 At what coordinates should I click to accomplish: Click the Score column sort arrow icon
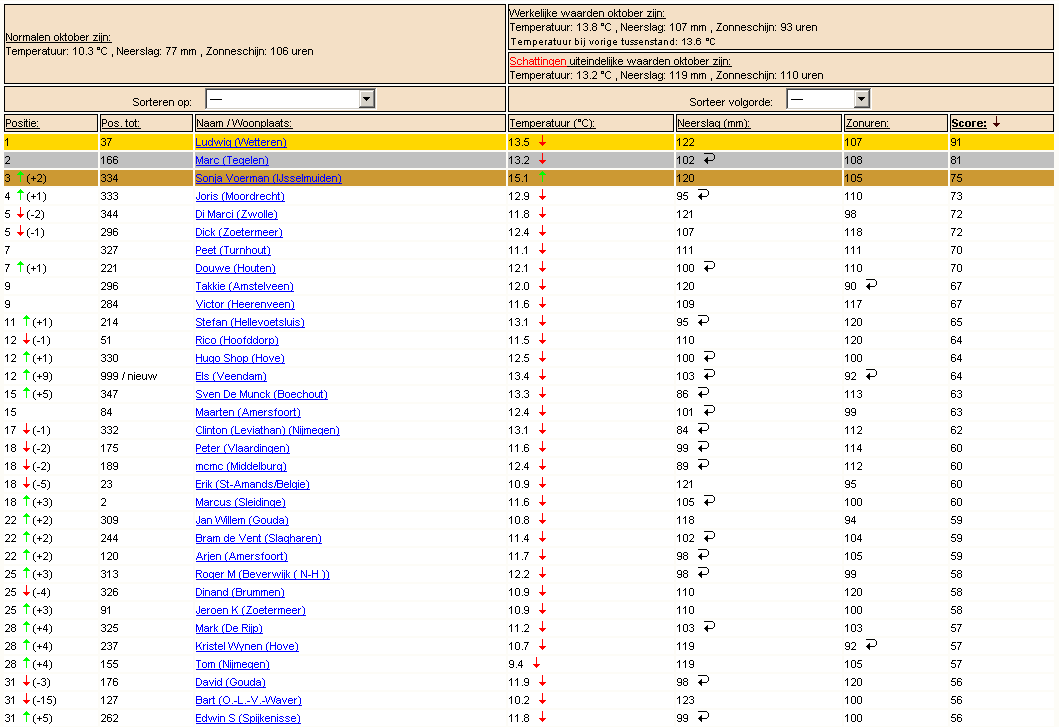pos(996,122)
